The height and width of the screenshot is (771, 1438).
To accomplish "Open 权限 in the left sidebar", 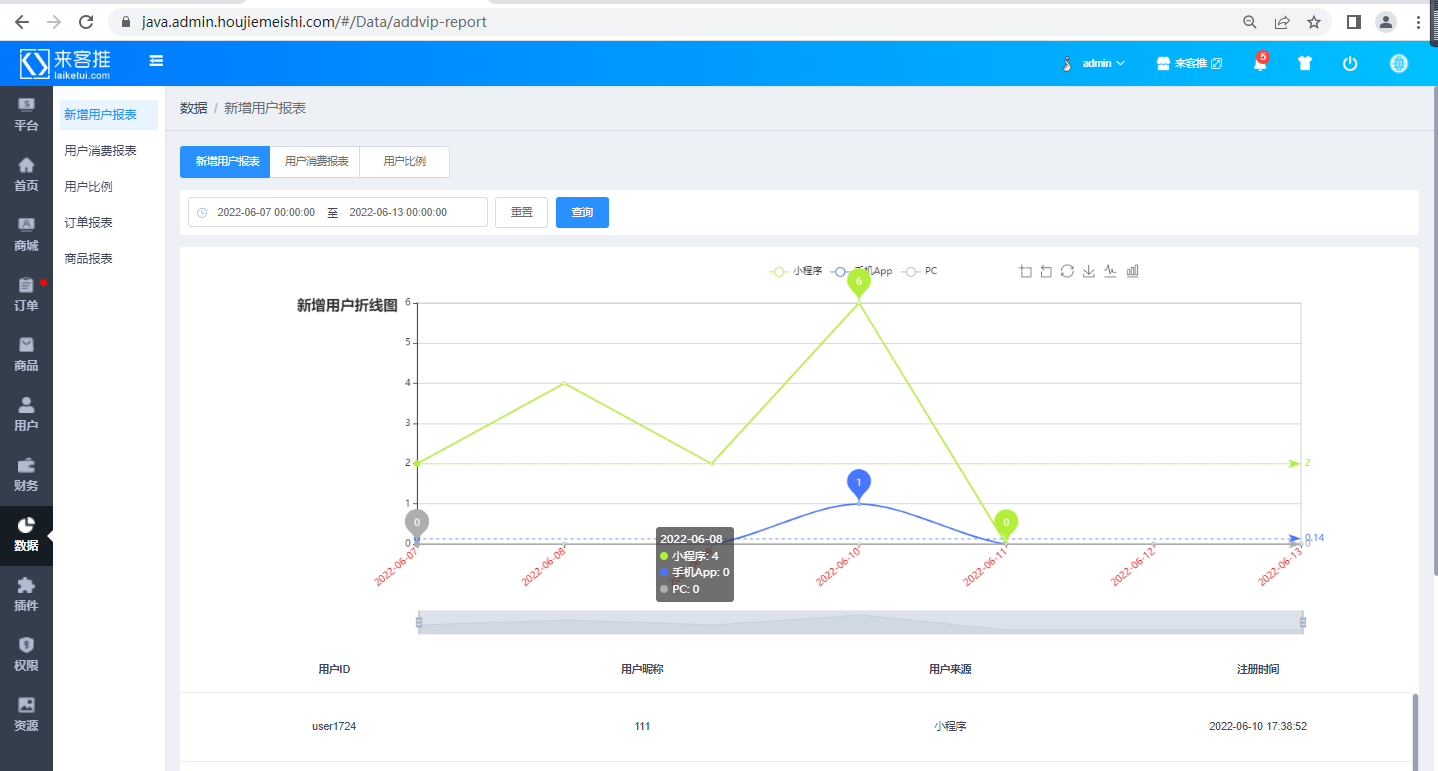I will [26, 655].
